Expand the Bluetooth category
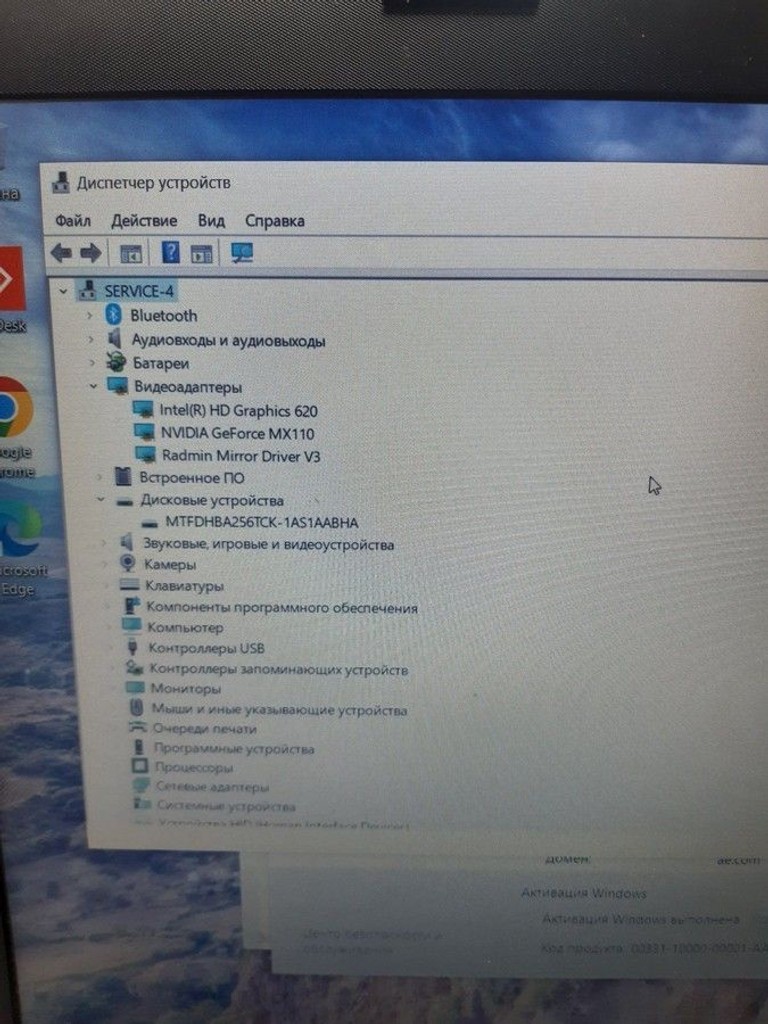 click(x=89, y=316)
